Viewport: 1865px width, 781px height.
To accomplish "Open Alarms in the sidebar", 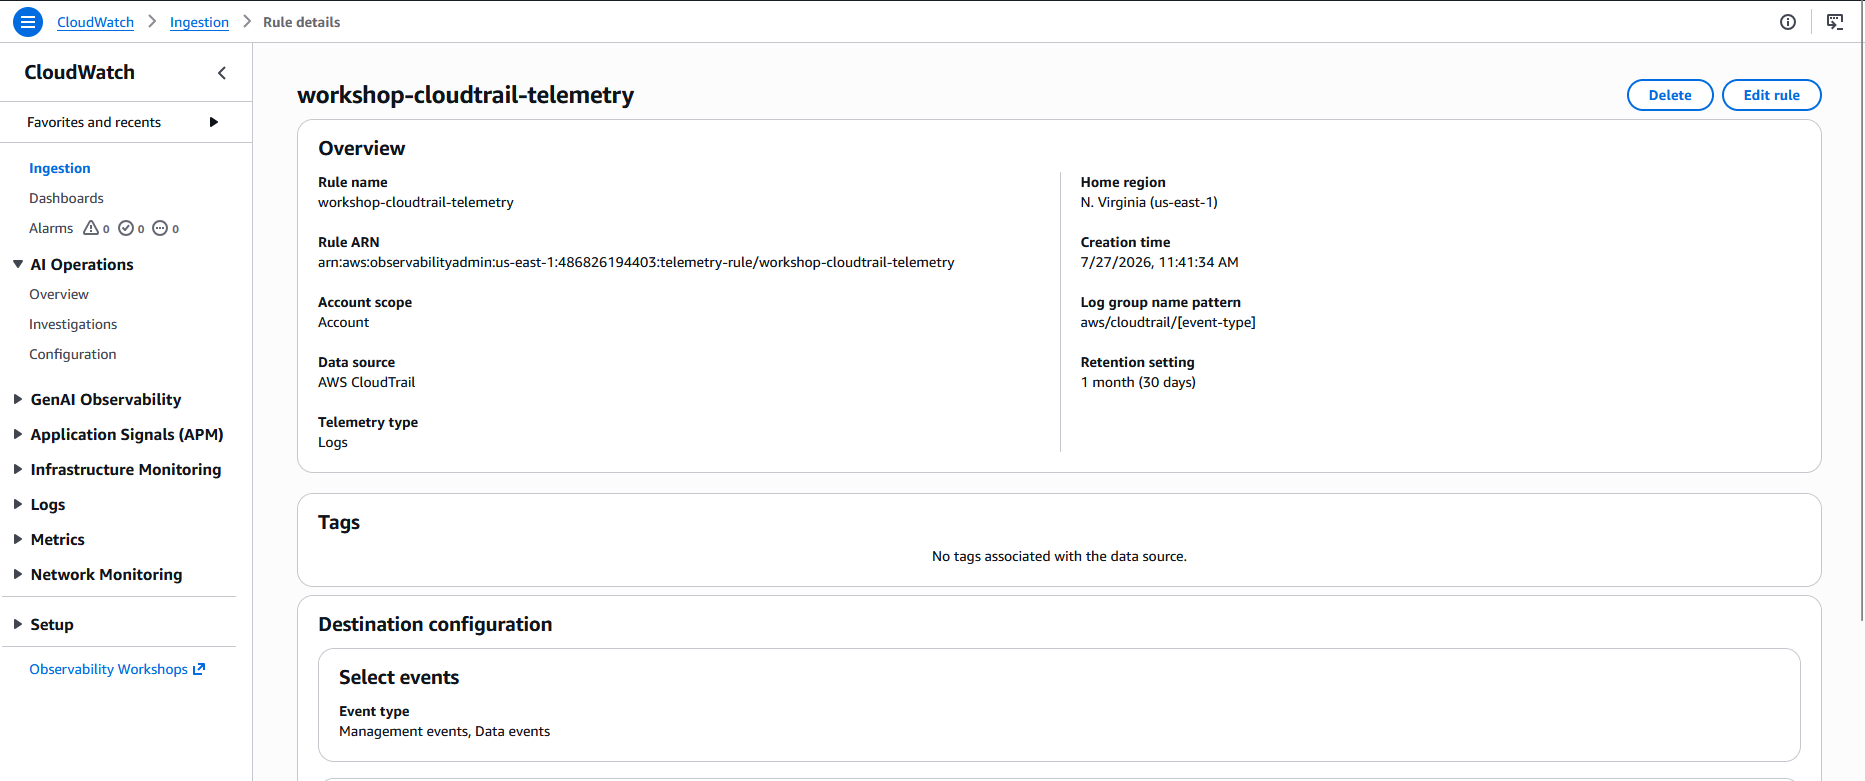I will click(51, 228).
